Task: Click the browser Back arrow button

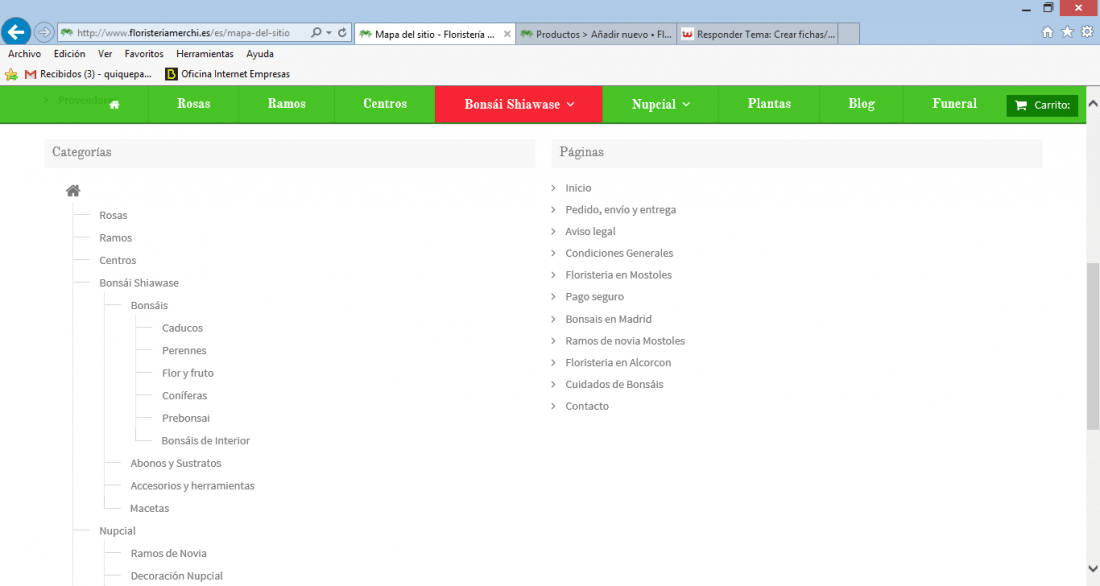Action: (15, 32)
